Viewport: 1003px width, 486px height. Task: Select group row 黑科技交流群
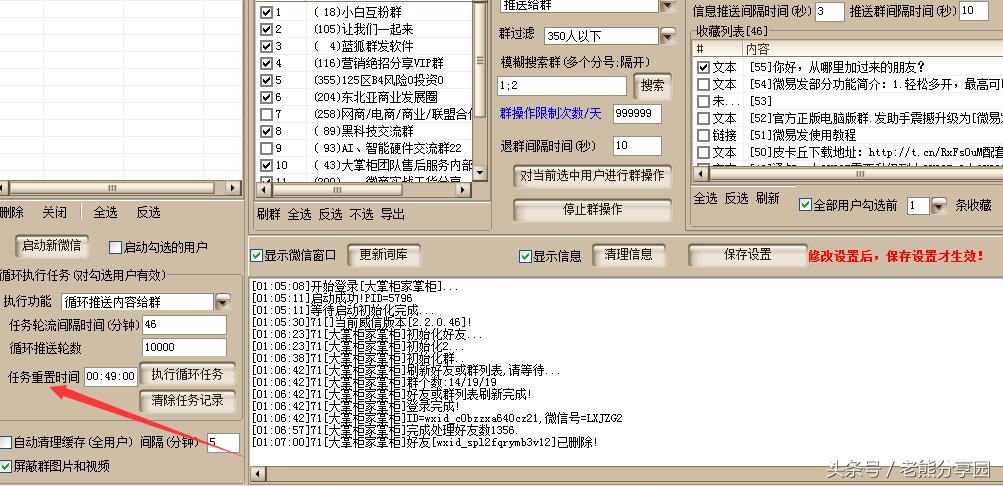365,131
